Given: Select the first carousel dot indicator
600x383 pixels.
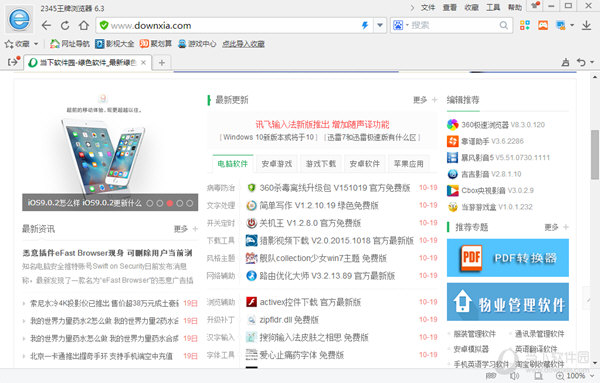Looking at the screenshot, I should pos(150,203).
